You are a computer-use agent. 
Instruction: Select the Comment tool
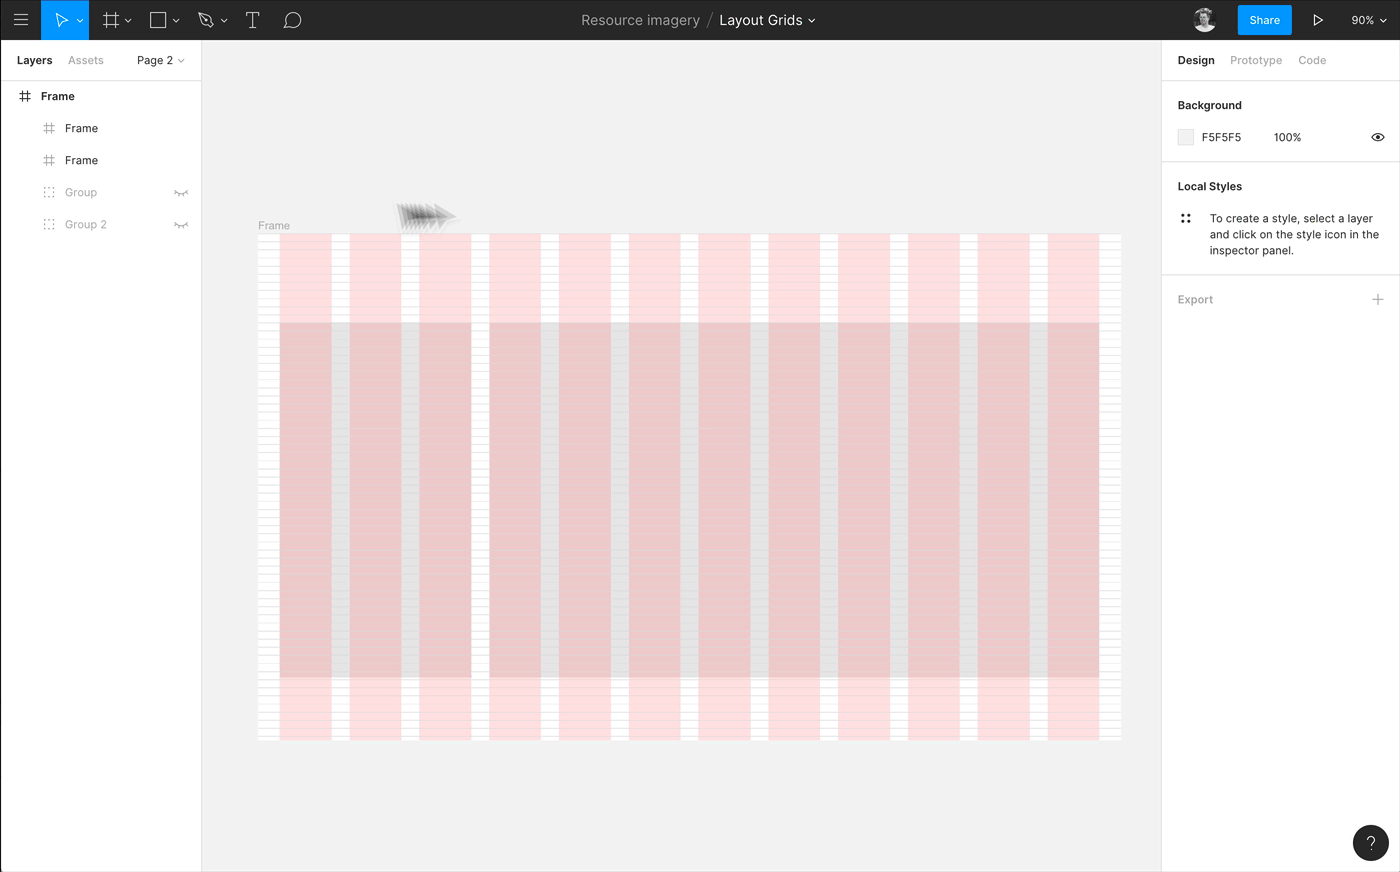tap(292, 20)
